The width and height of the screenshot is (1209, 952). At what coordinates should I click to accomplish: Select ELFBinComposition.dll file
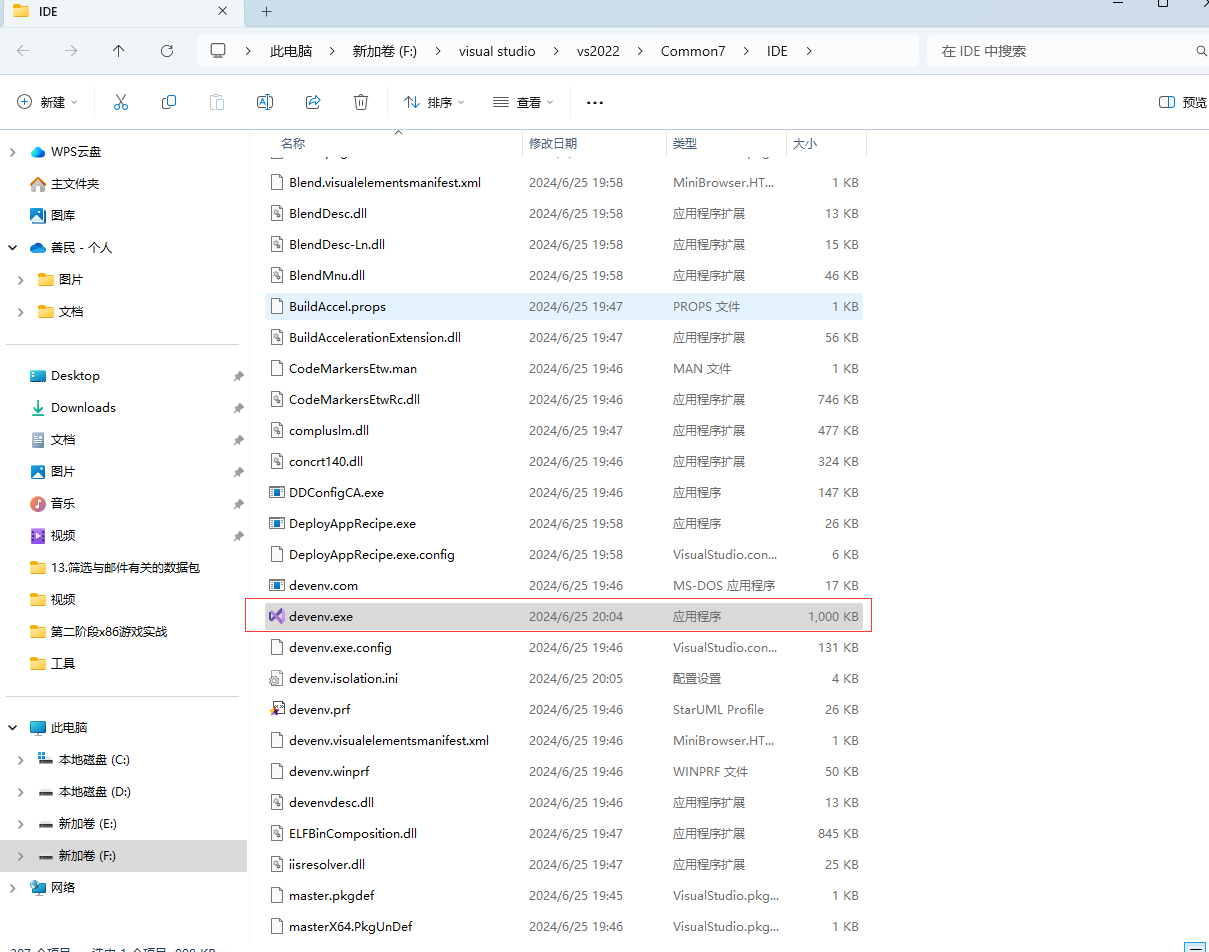click(564, 833)
